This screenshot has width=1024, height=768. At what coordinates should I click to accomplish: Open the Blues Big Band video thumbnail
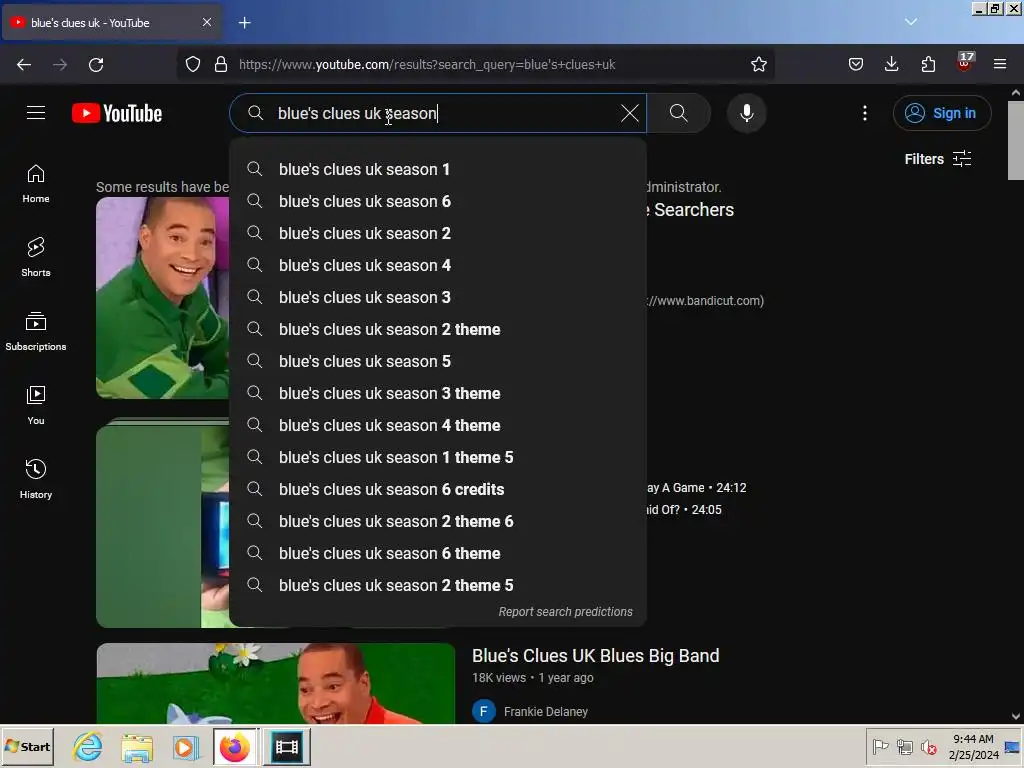pos(276,683)
